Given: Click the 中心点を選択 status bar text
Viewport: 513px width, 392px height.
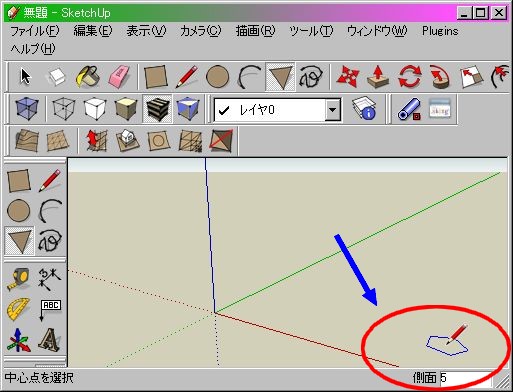Looking at the screenshot, I should (x=39, y=378).
